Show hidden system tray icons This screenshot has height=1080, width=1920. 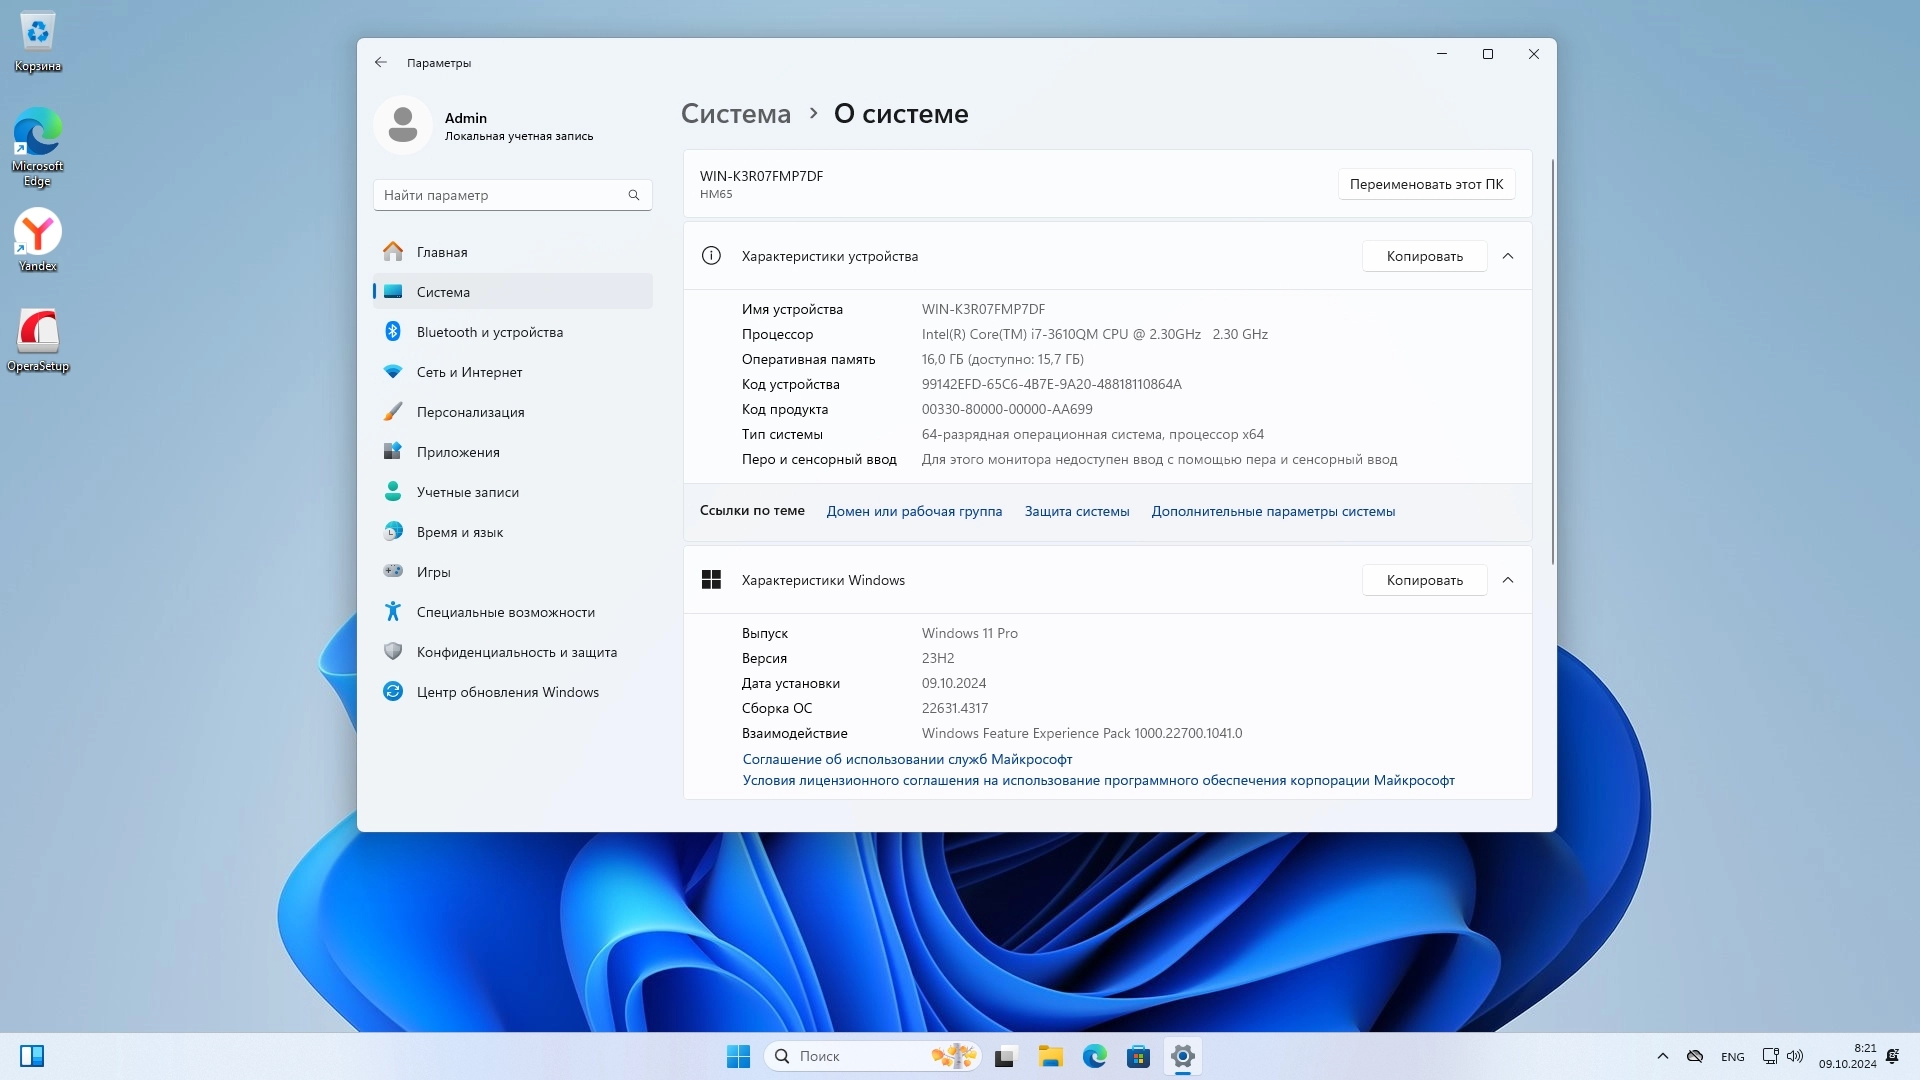tap(1662, 1056)
